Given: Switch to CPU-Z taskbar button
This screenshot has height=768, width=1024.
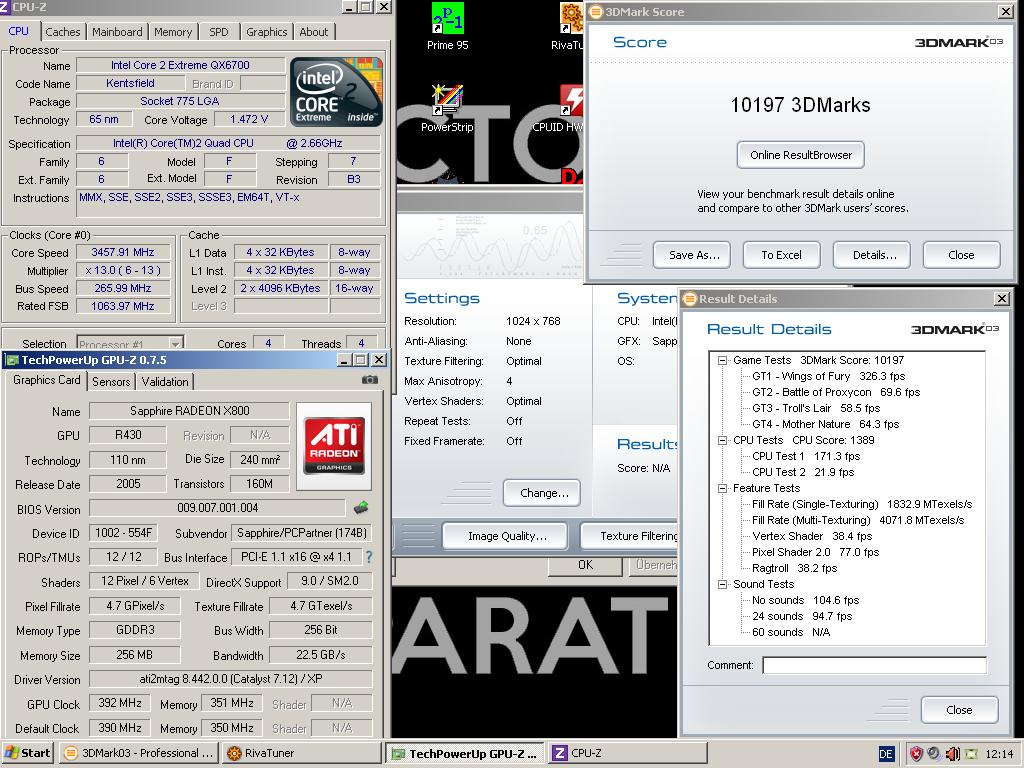Looking at the screenshot, I should pos(628,753).
